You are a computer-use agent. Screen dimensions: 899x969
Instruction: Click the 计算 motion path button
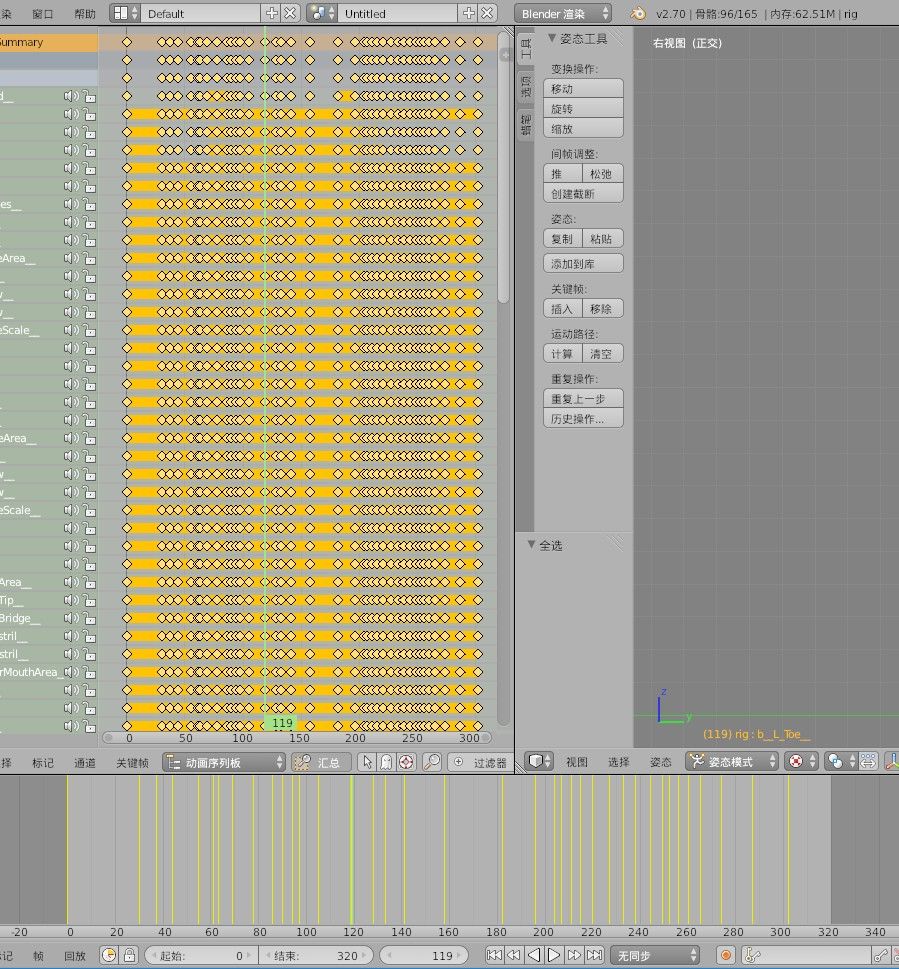(x=563, y=353)
